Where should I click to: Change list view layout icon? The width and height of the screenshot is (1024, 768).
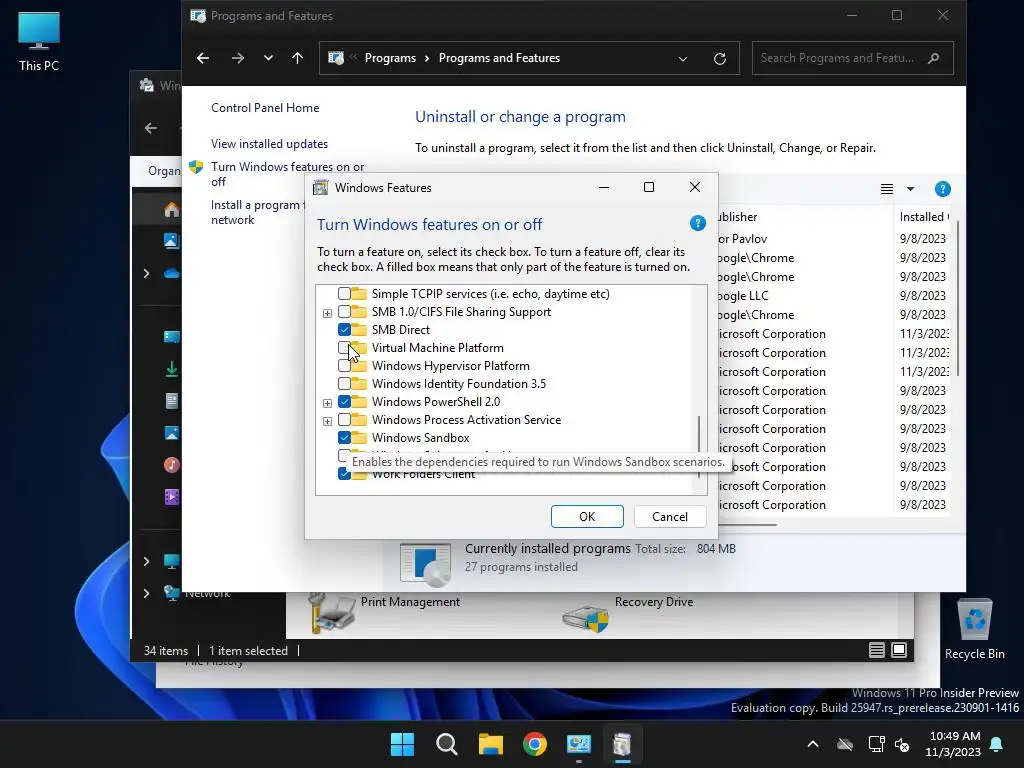click(887, 189)
